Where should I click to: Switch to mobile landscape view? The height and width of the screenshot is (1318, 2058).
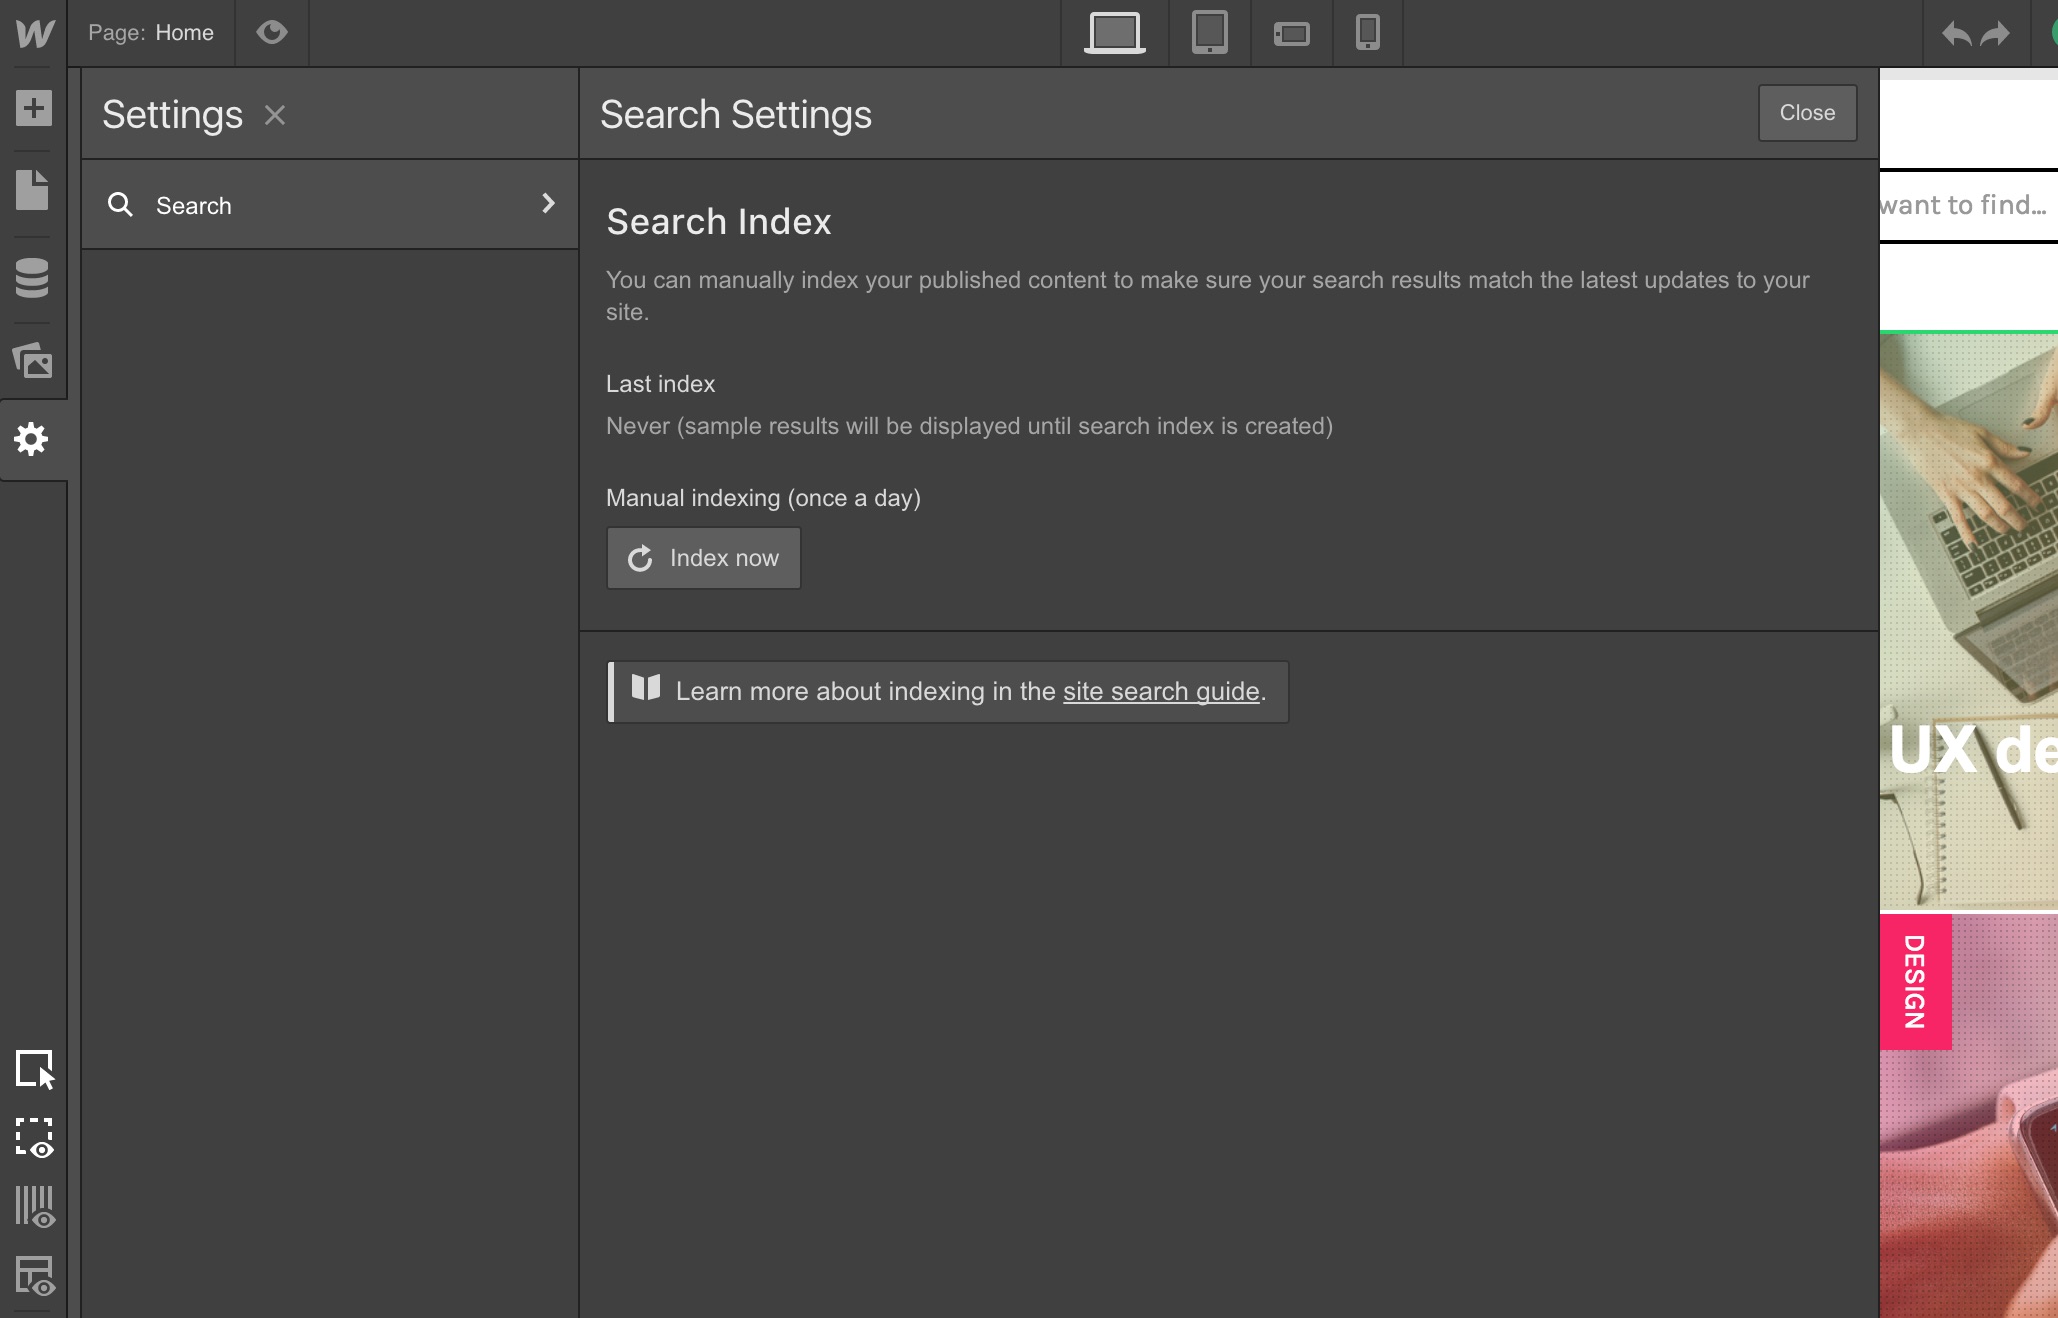point(1291,34)
